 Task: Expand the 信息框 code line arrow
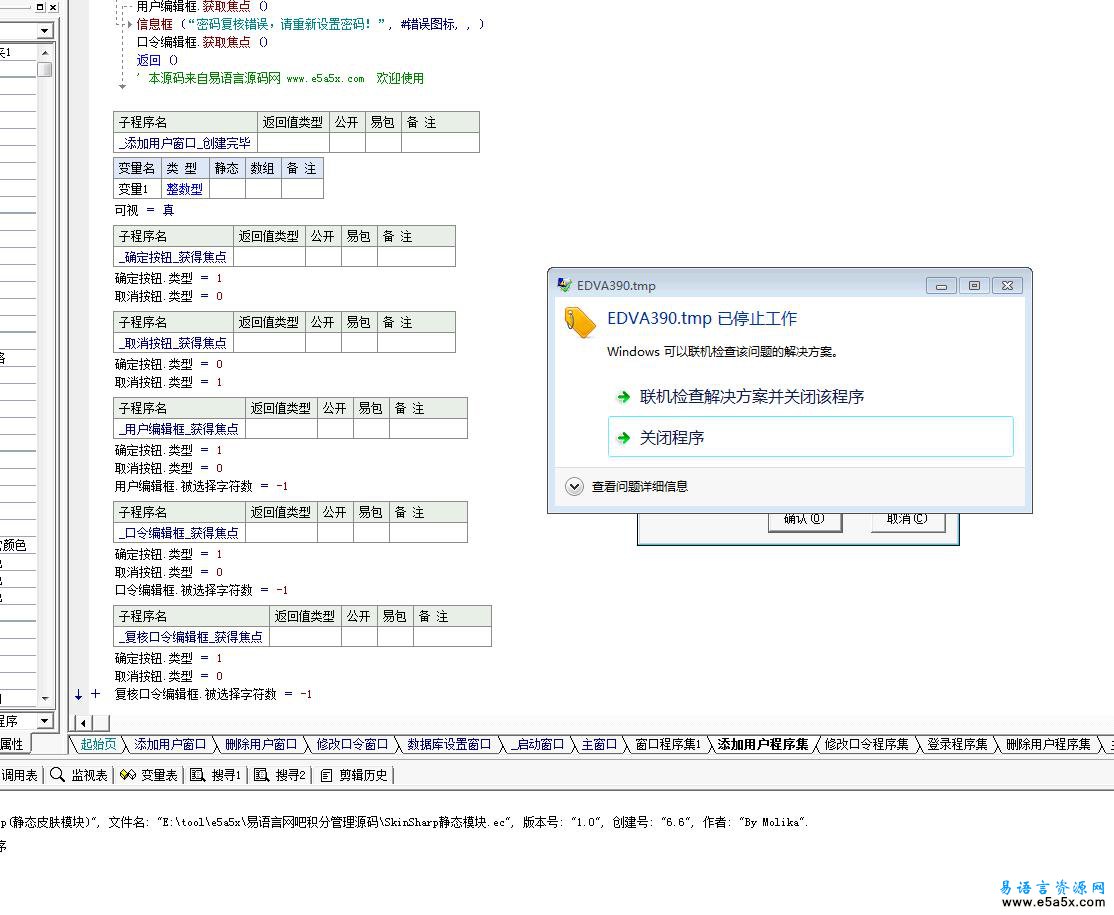pyautogui.click(x=129, y=24)
